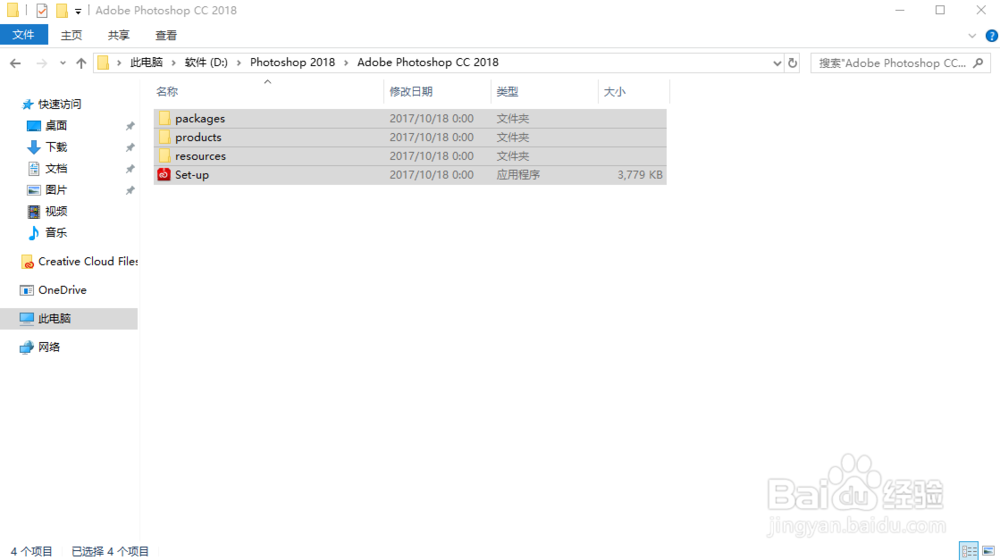This screenshot has height=560, width=1000.
Task: Select the products folder
Action: pos(410,137)
